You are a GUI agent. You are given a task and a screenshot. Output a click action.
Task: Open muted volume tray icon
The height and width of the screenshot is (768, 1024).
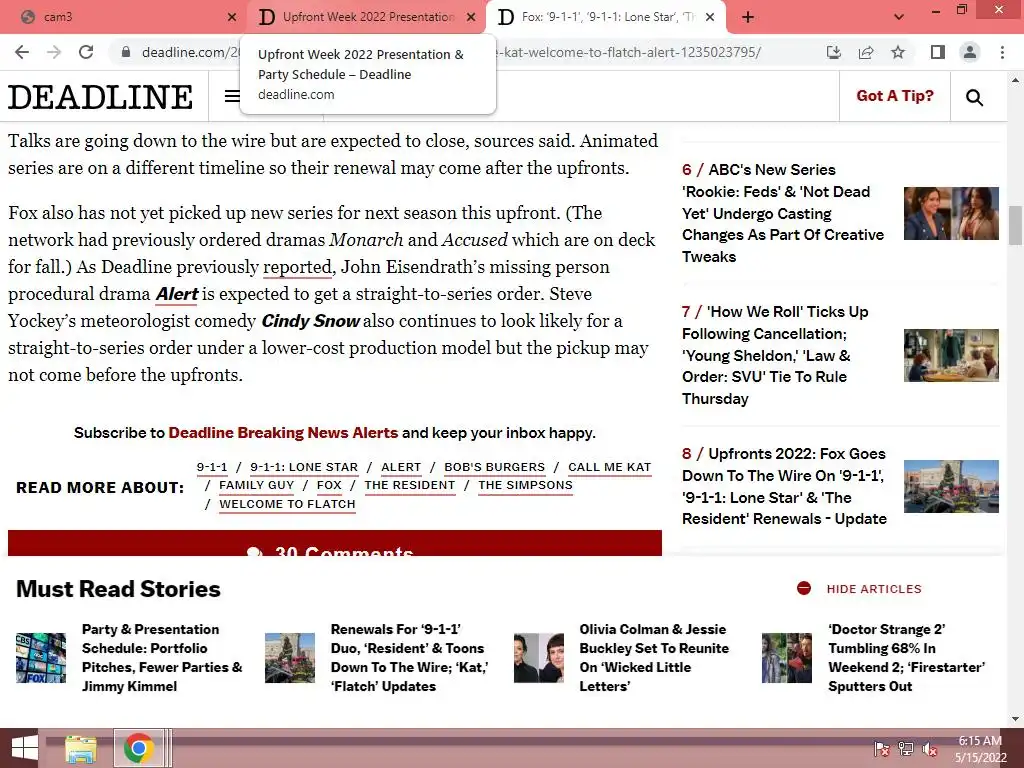tap(930, 749)
